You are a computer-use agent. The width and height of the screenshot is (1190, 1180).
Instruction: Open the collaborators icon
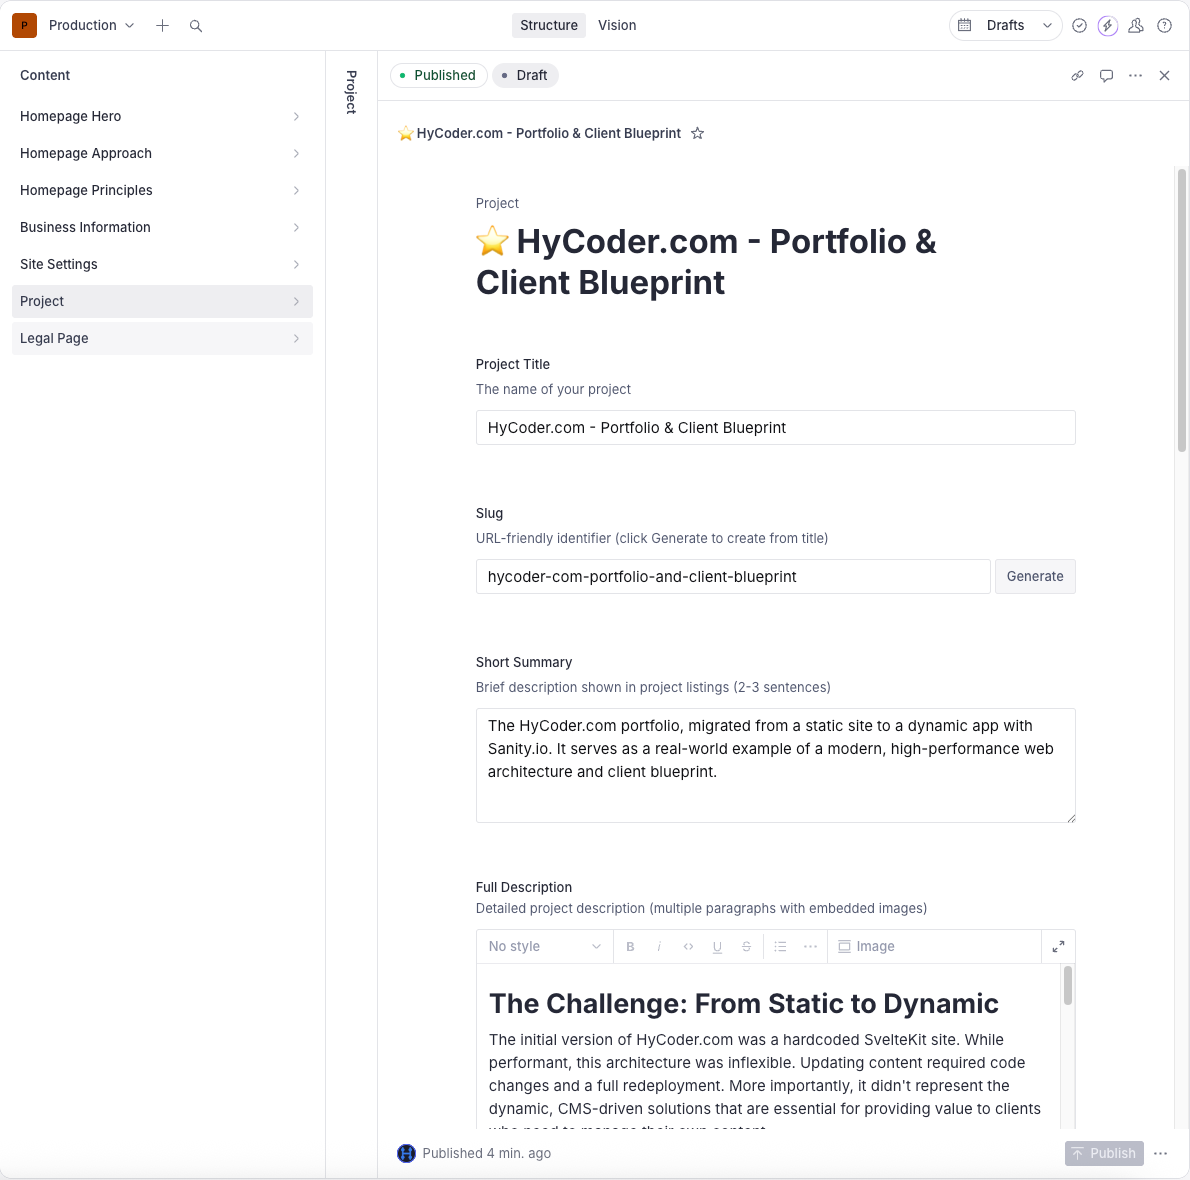point(1136,25)
